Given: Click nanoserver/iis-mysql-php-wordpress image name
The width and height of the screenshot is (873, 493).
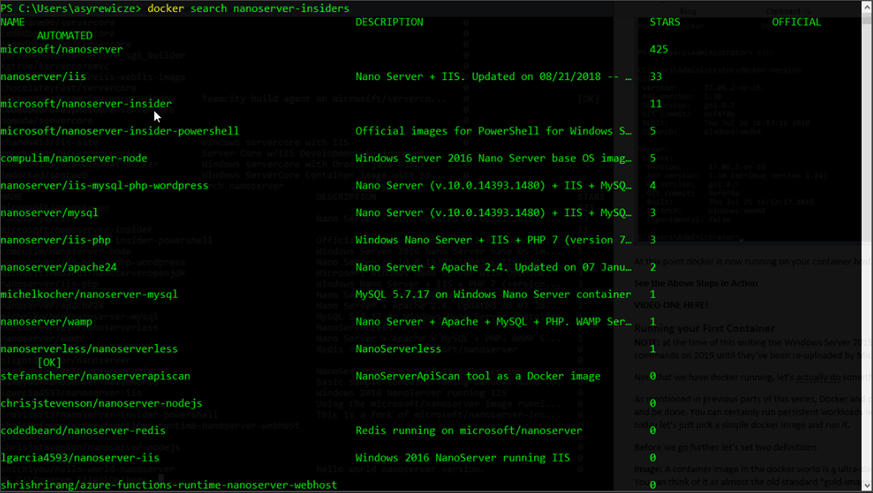Looking at the screenshot, I should 105,186.
